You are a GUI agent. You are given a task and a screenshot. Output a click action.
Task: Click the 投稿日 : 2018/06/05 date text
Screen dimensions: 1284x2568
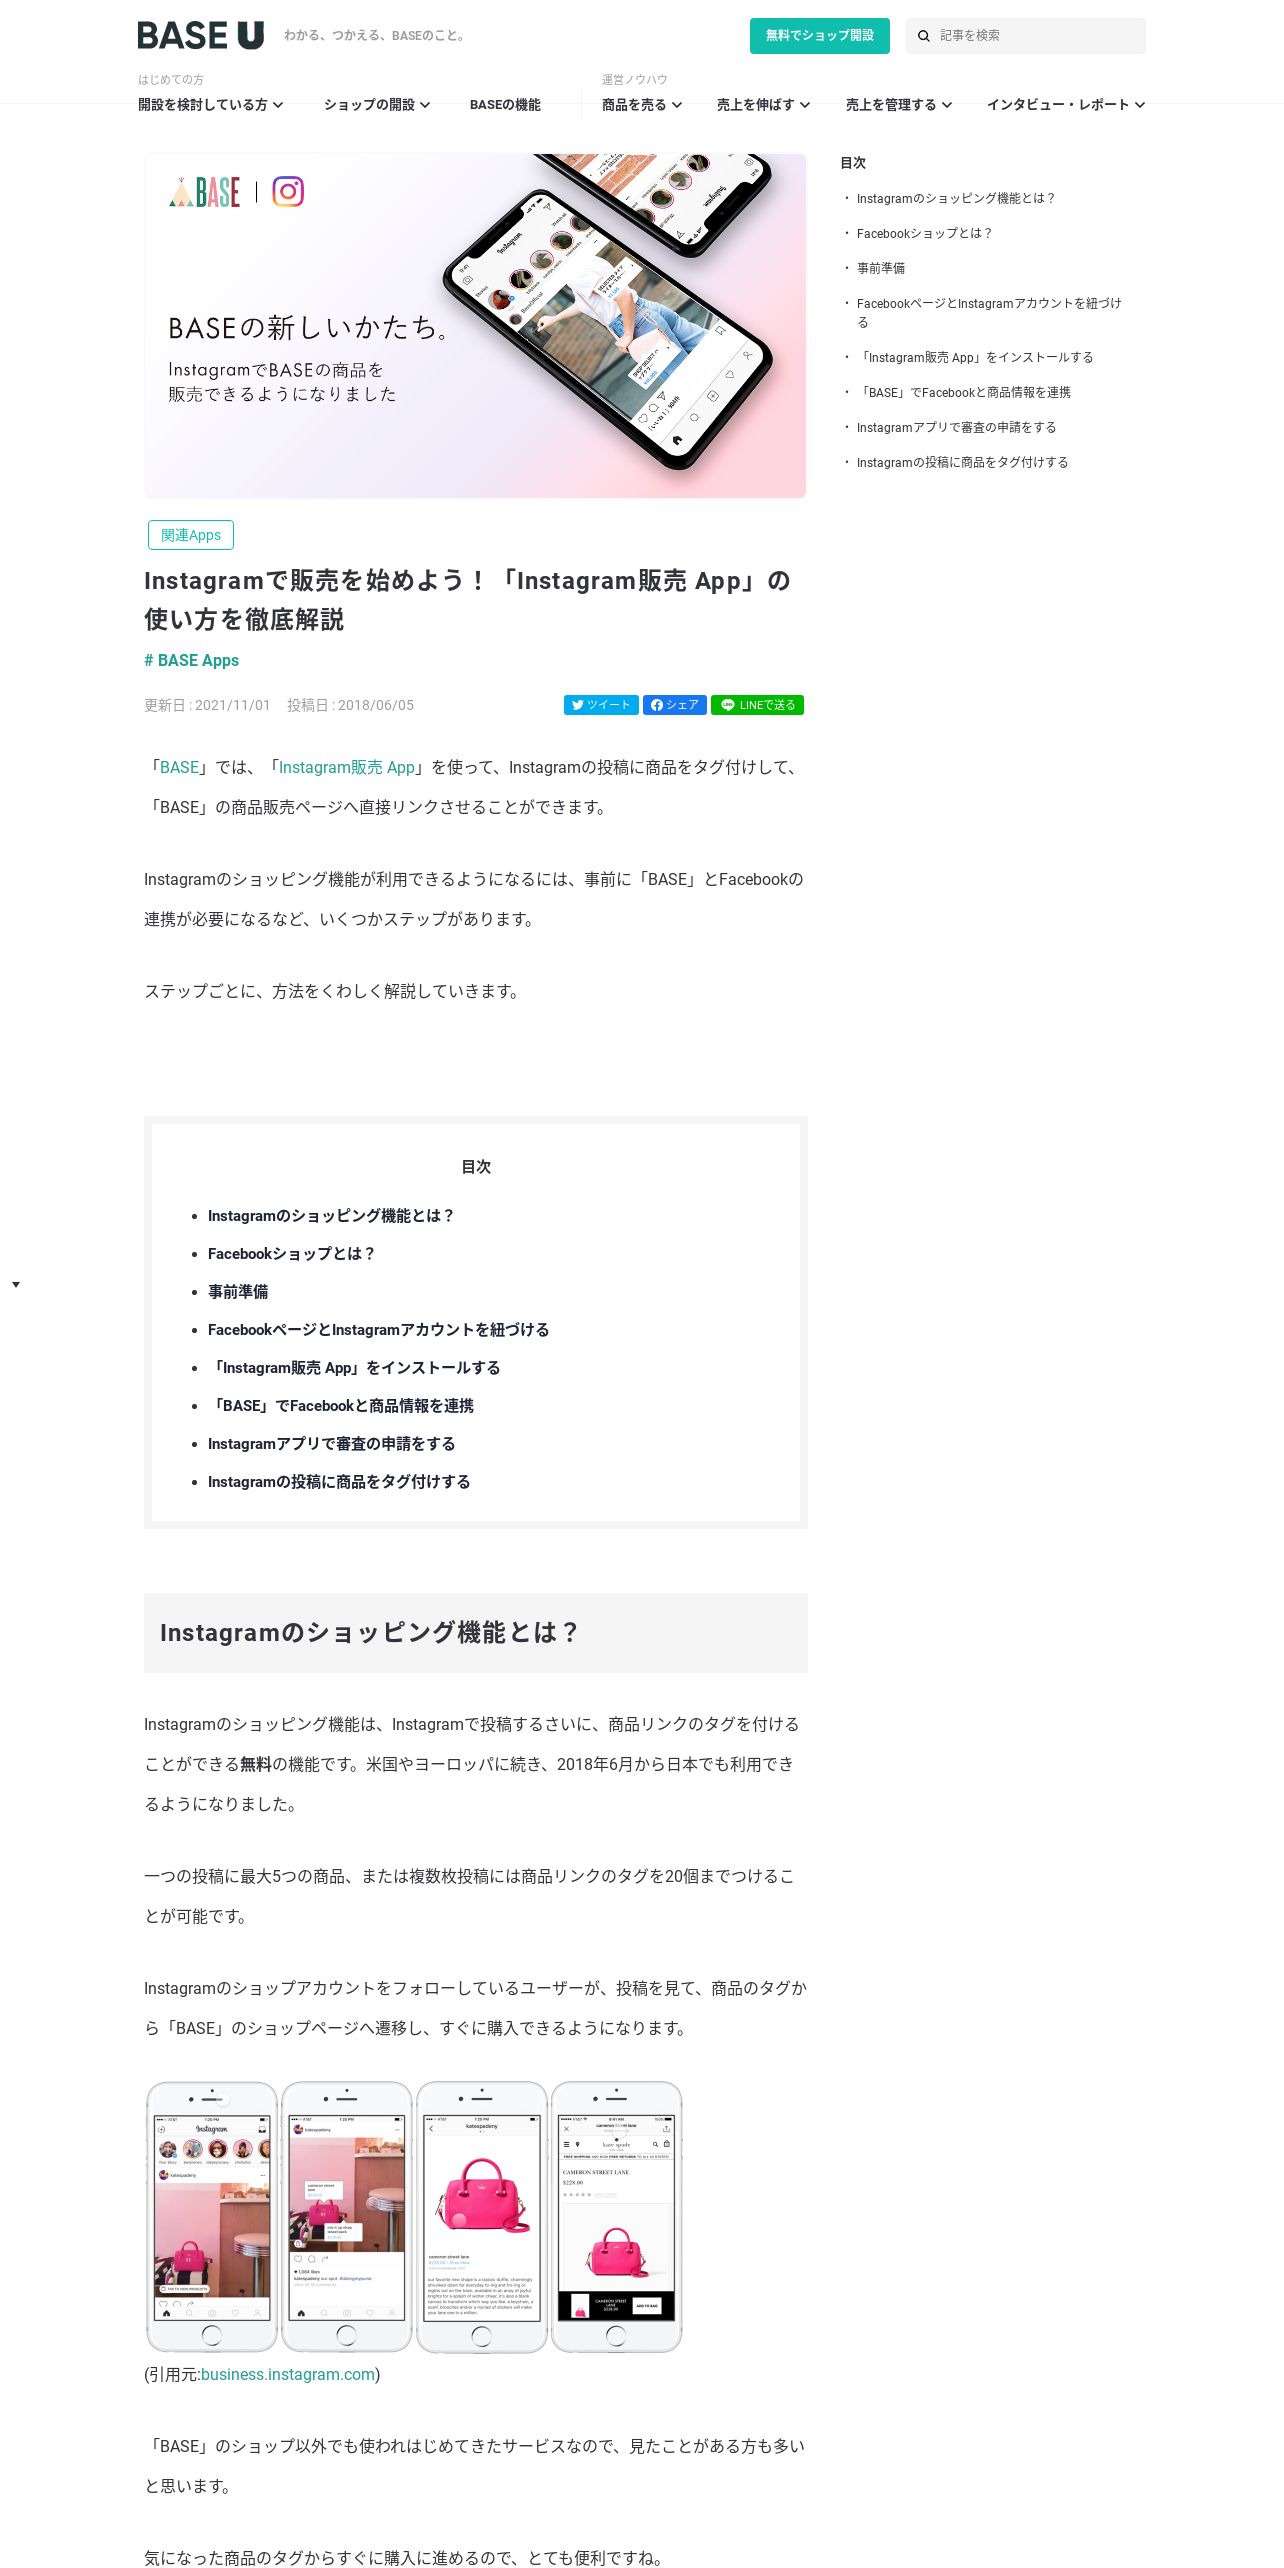[x=350, y=706]
